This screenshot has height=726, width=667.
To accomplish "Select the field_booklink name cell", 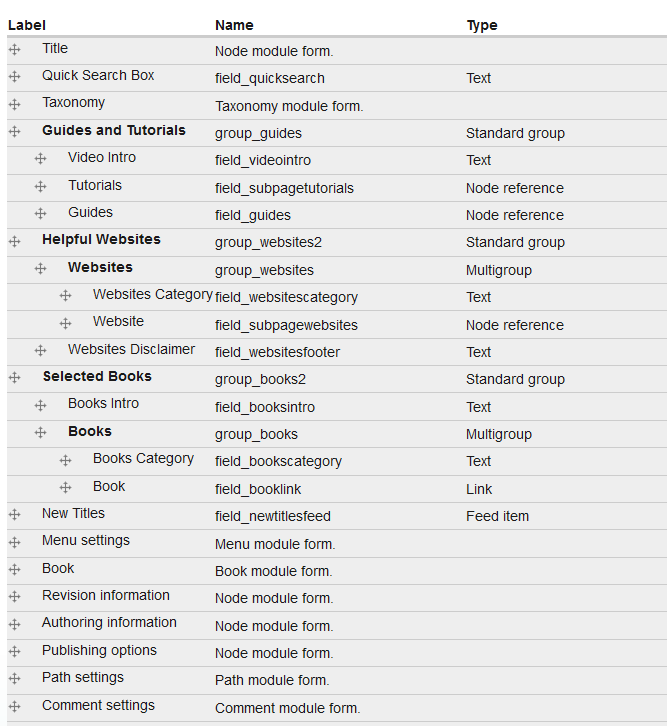I will (258, 489).
